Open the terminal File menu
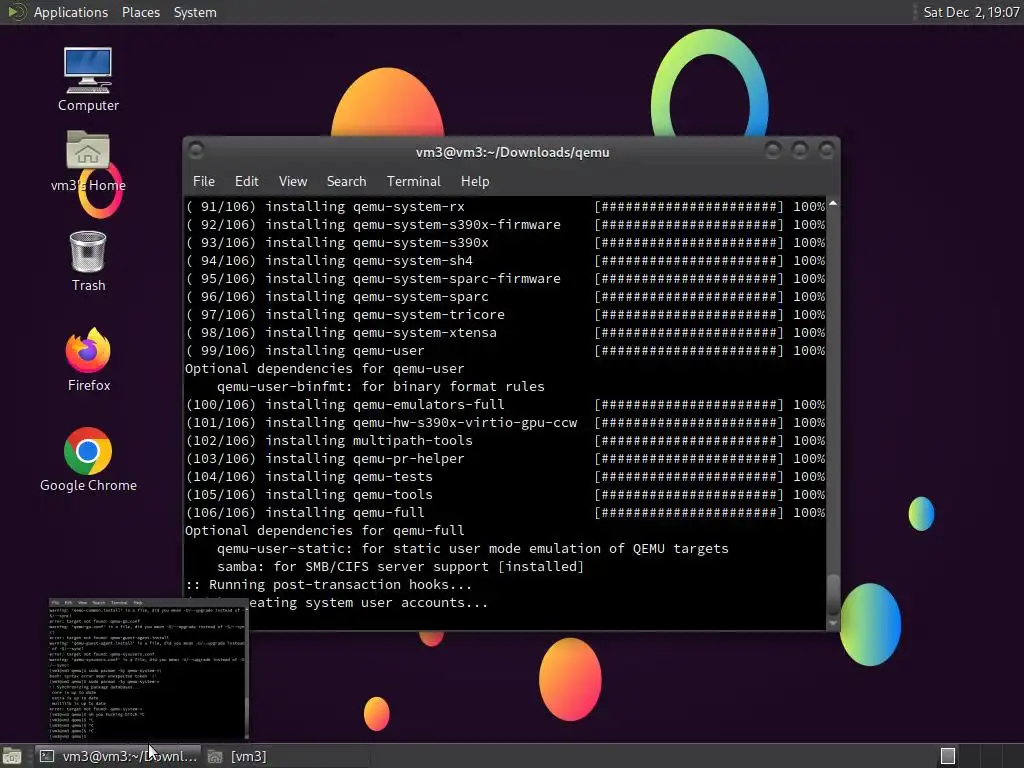 point(204,182)
